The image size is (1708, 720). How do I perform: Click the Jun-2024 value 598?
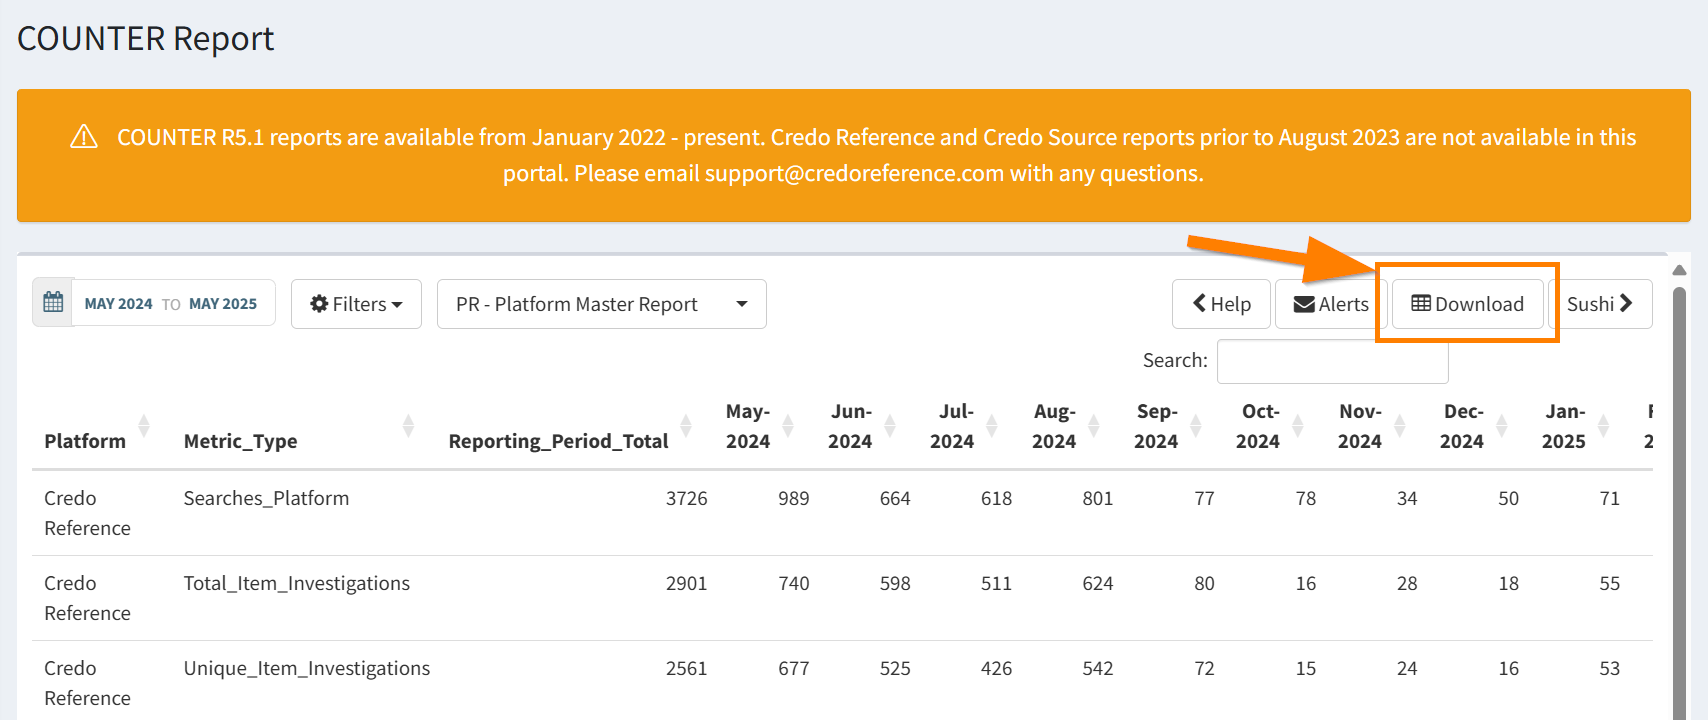pos(895,583)
